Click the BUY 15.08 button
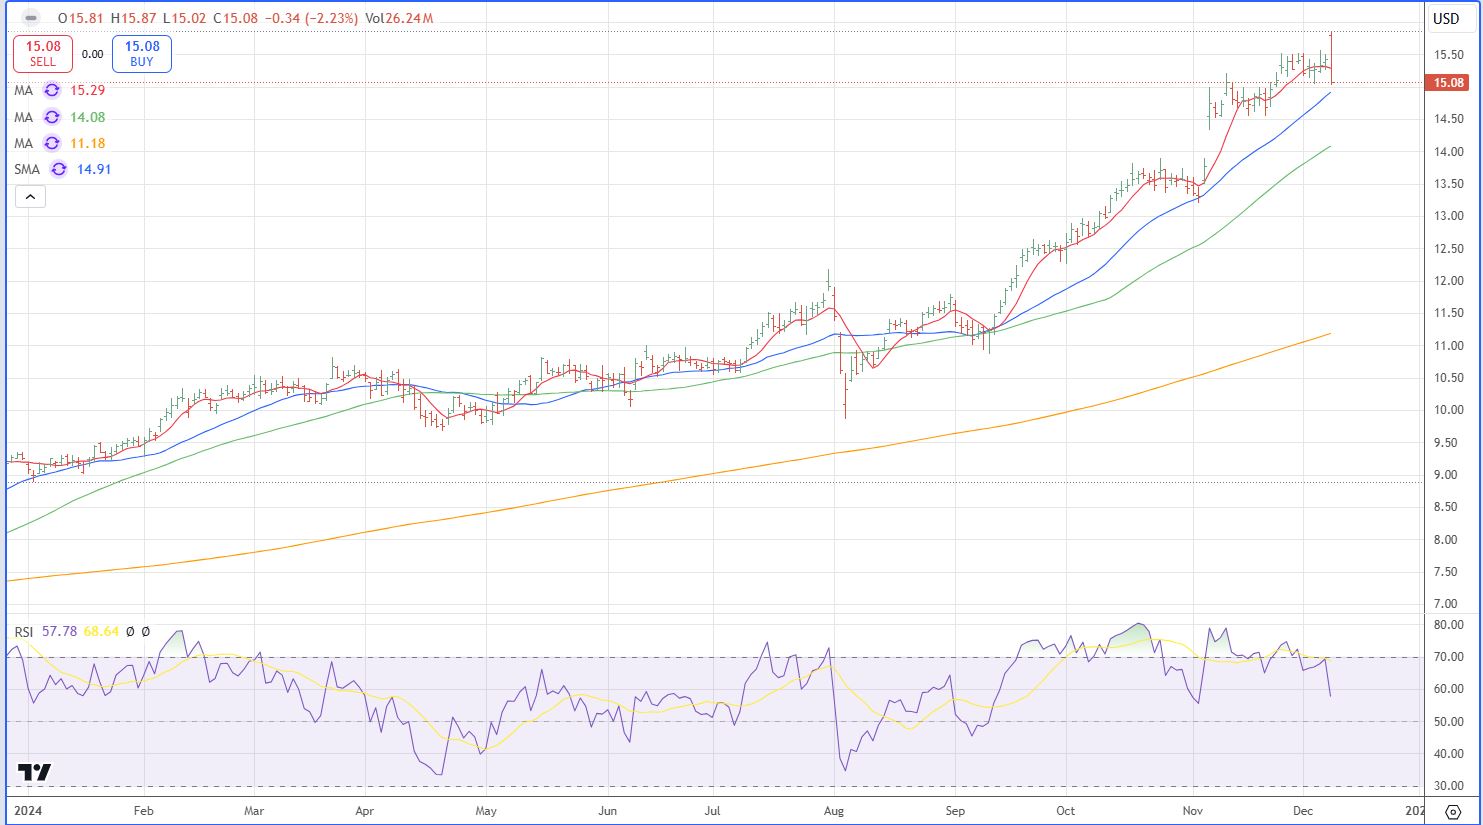 142,53
